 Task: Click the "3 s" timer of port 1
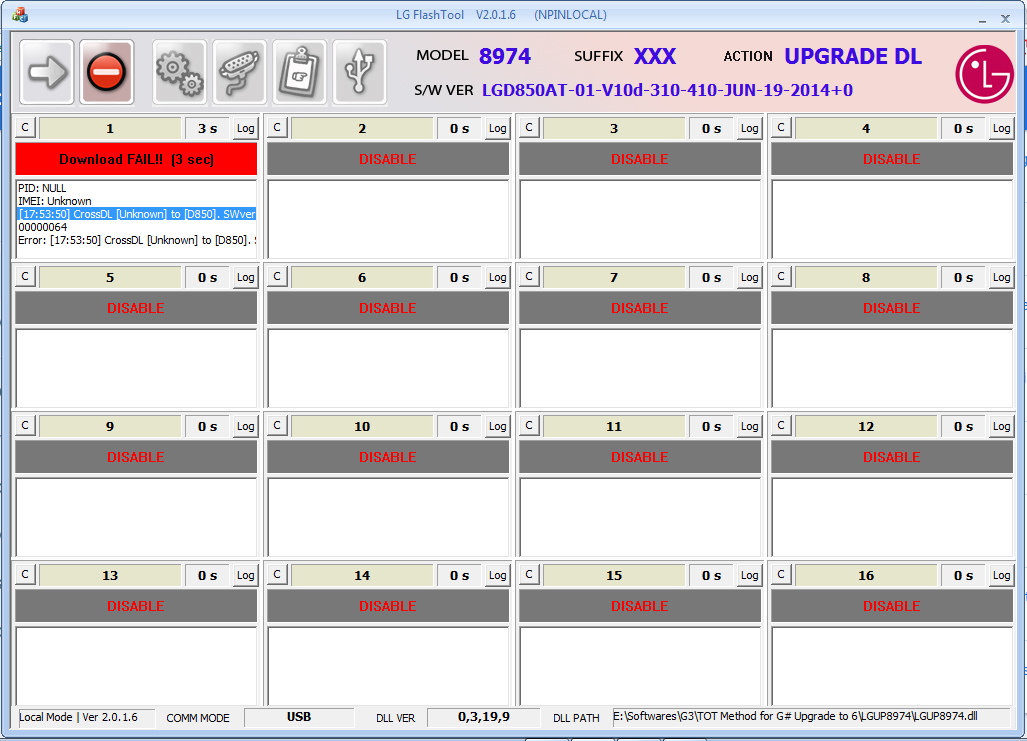(x=208, y=128)
